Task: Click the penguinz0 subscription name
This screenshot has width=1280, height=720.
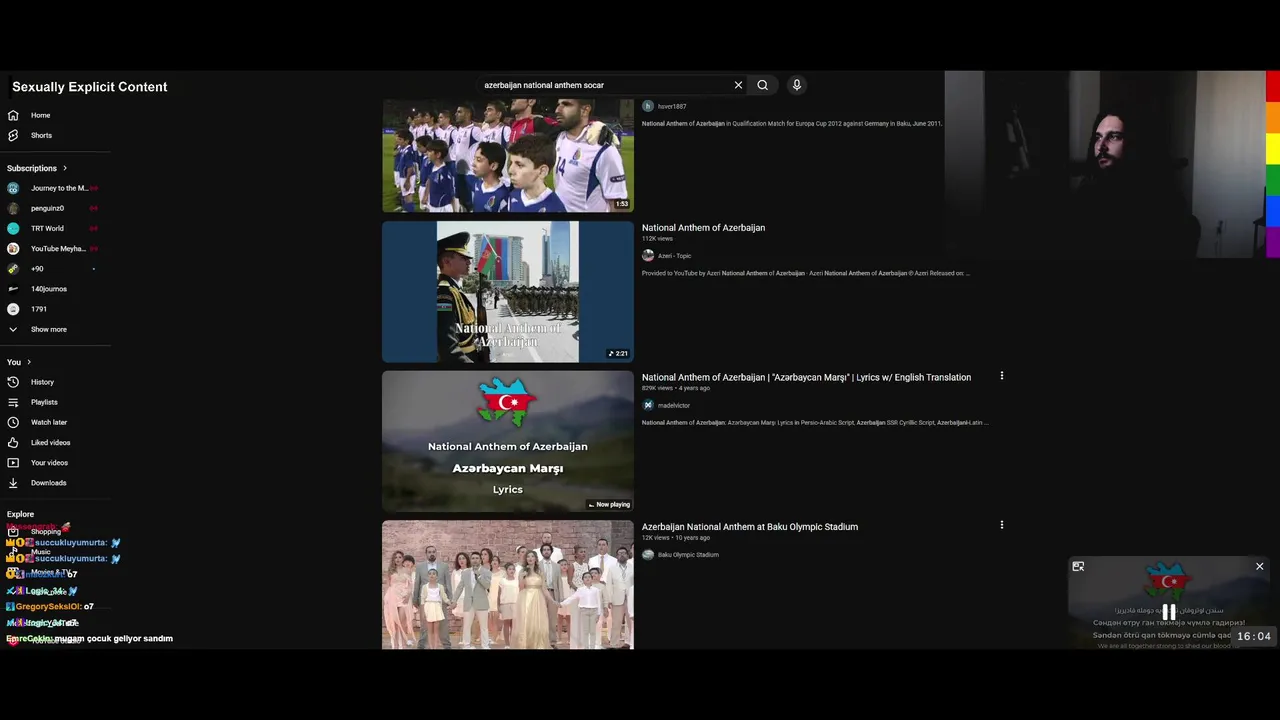Action: pos(47,208)
